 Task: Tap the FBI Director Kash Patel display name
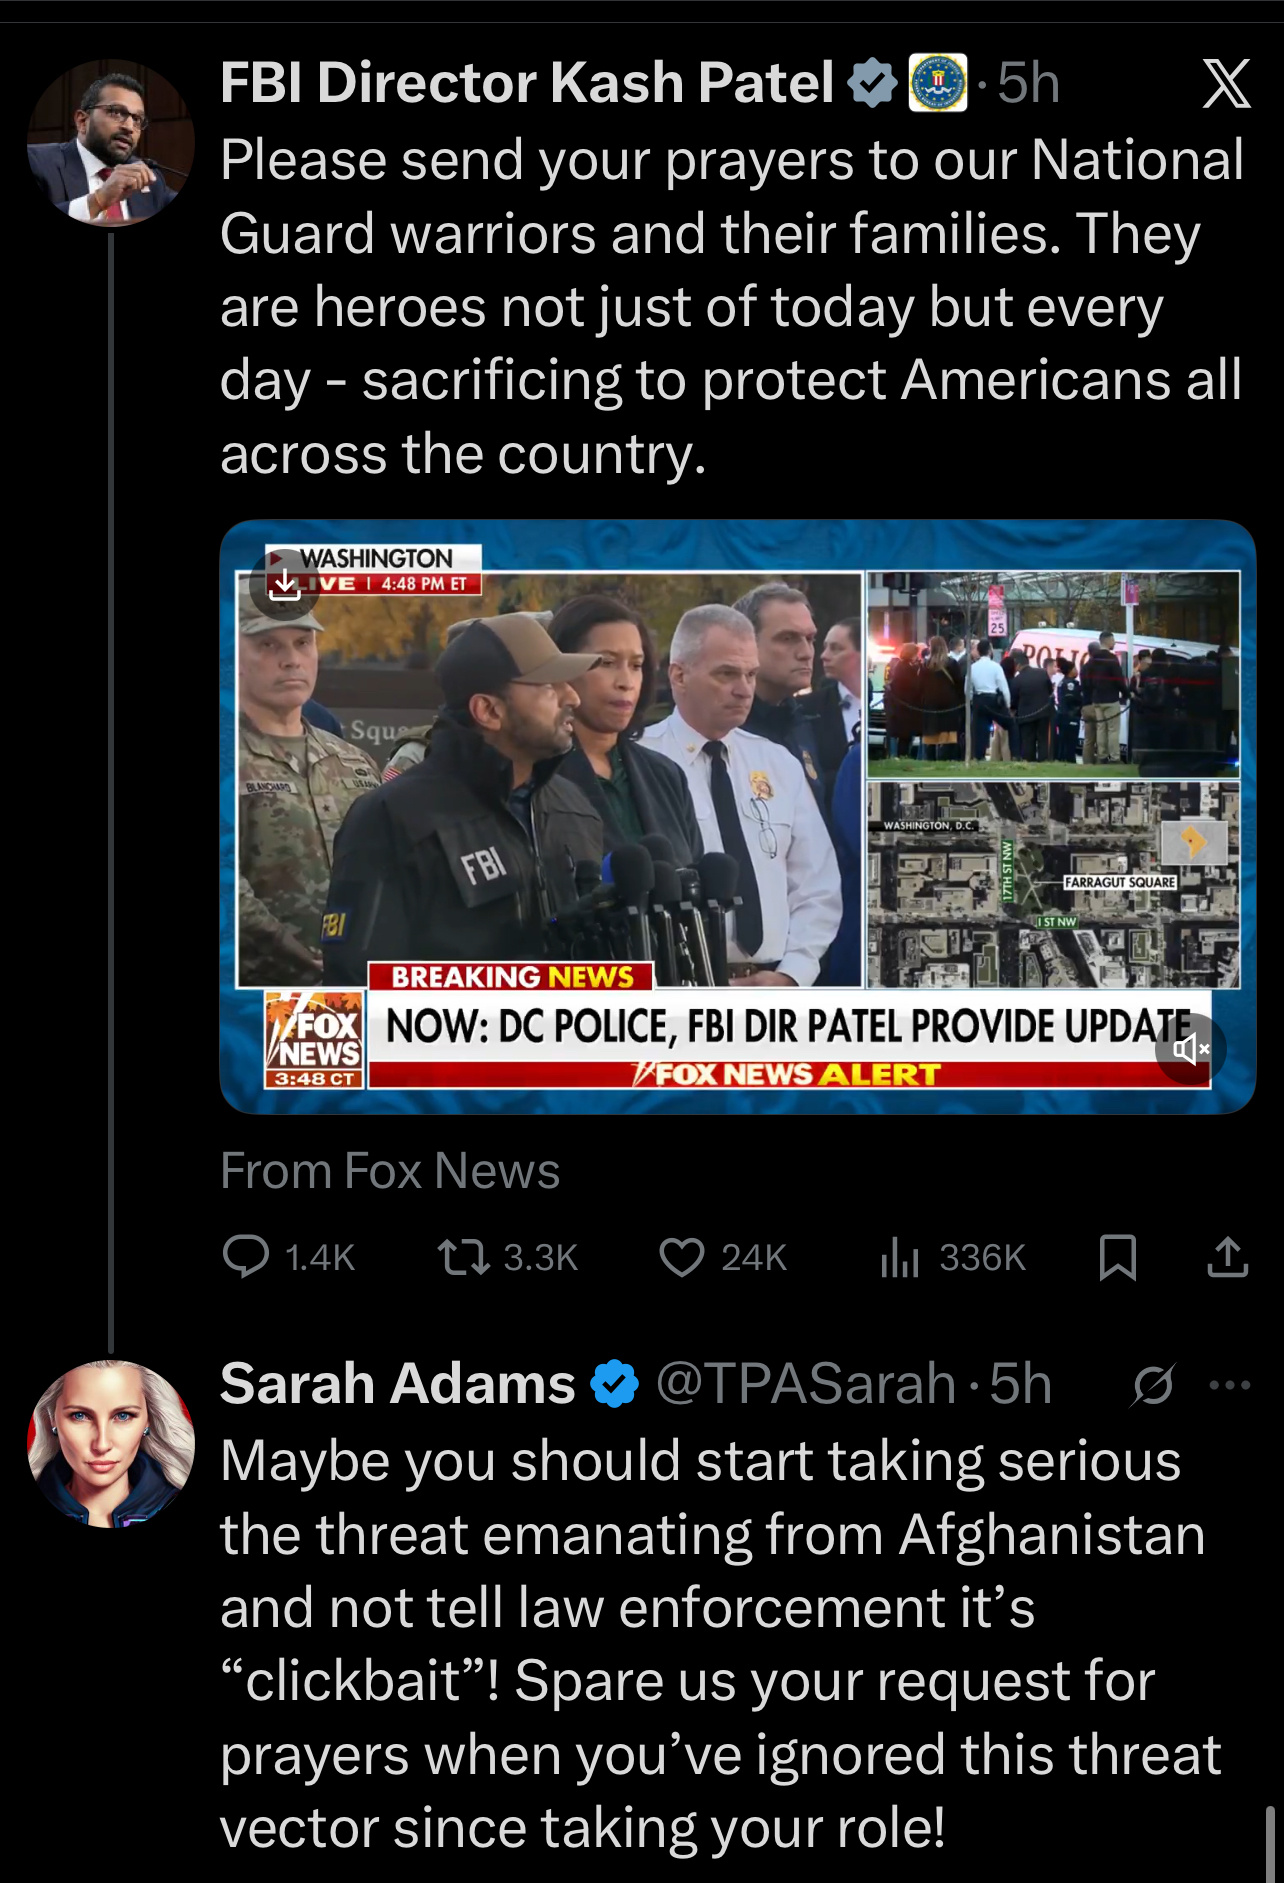pos(526,83)
